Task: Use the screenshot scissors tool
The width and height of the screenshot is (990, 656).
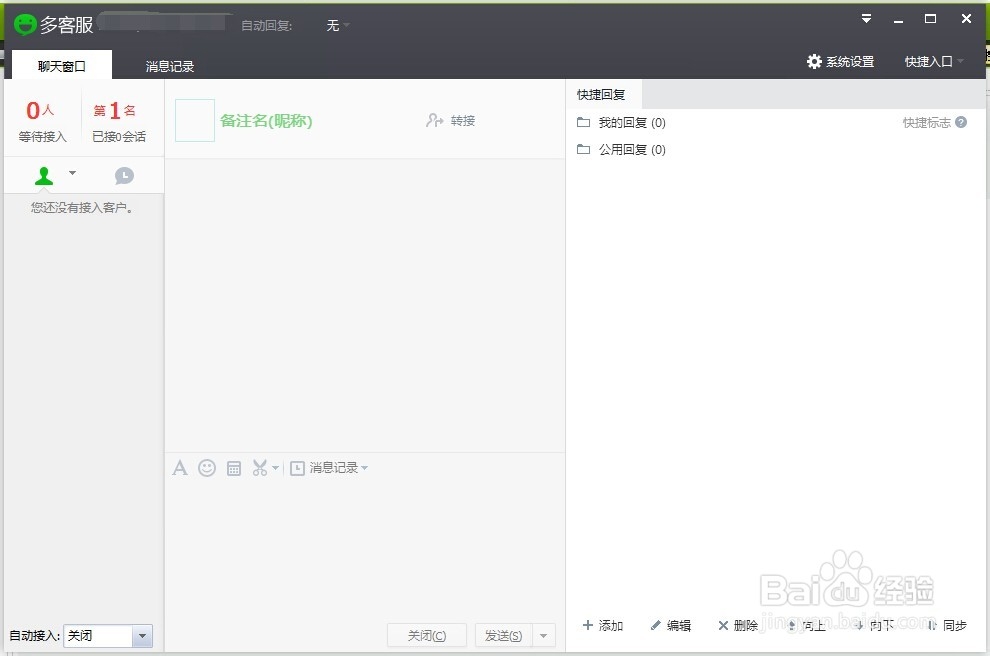Action: (x=261, y=467)
